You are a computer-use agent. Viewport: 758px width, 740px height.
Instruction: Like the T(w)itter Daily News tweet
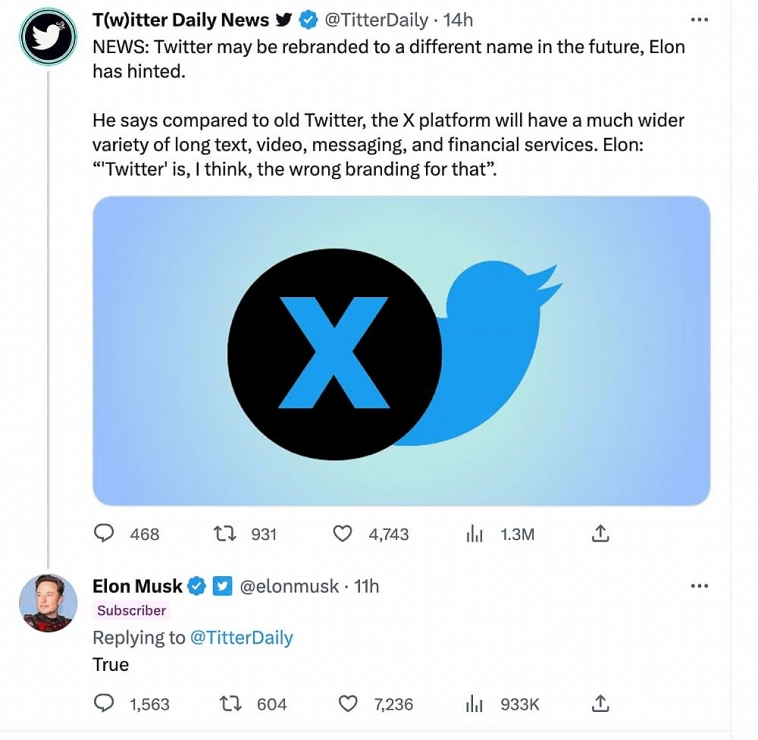tap(343, 534)
